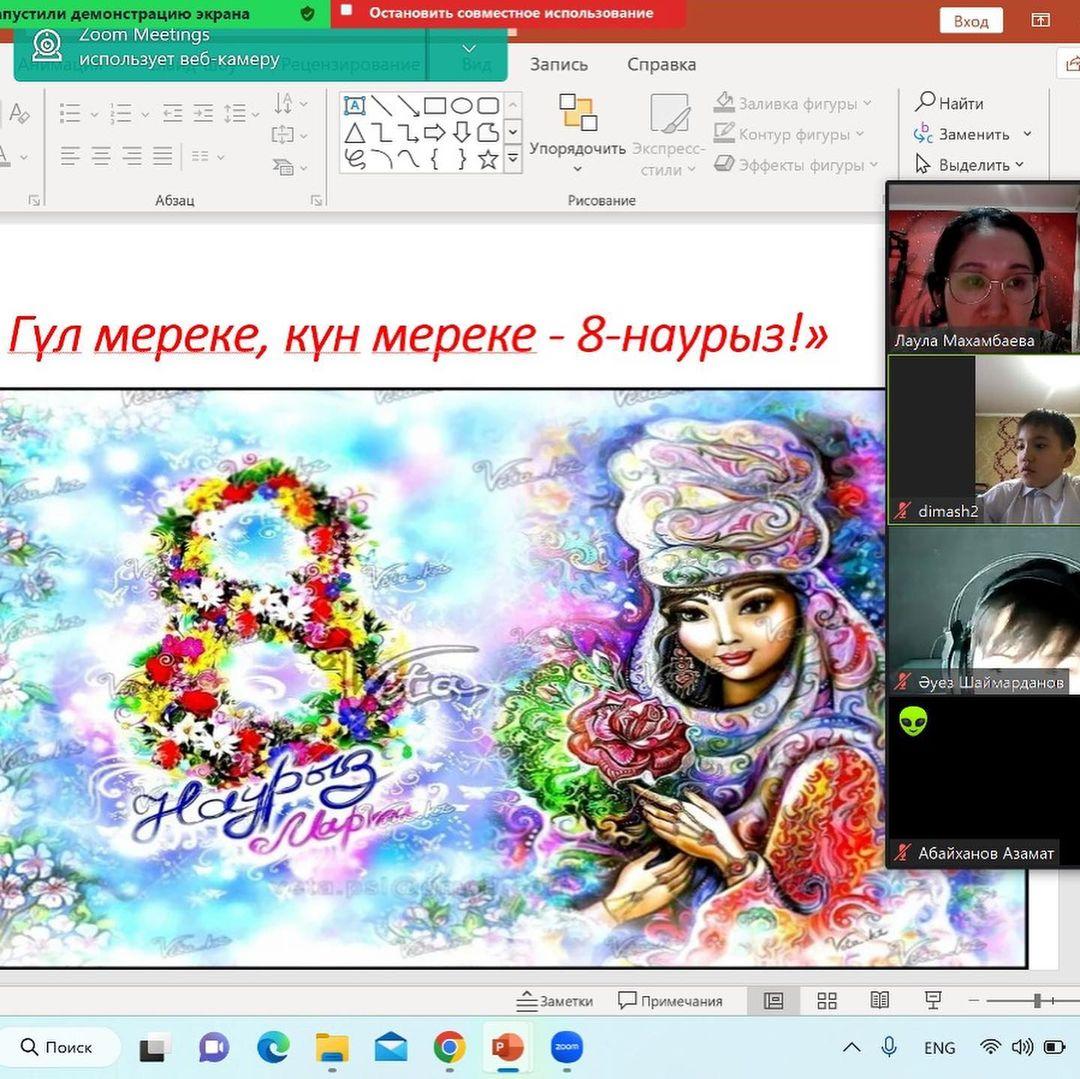Select Әуез Шаймарданов video tile
This screenshot has width=1080, height=1079.
[984, 611]
